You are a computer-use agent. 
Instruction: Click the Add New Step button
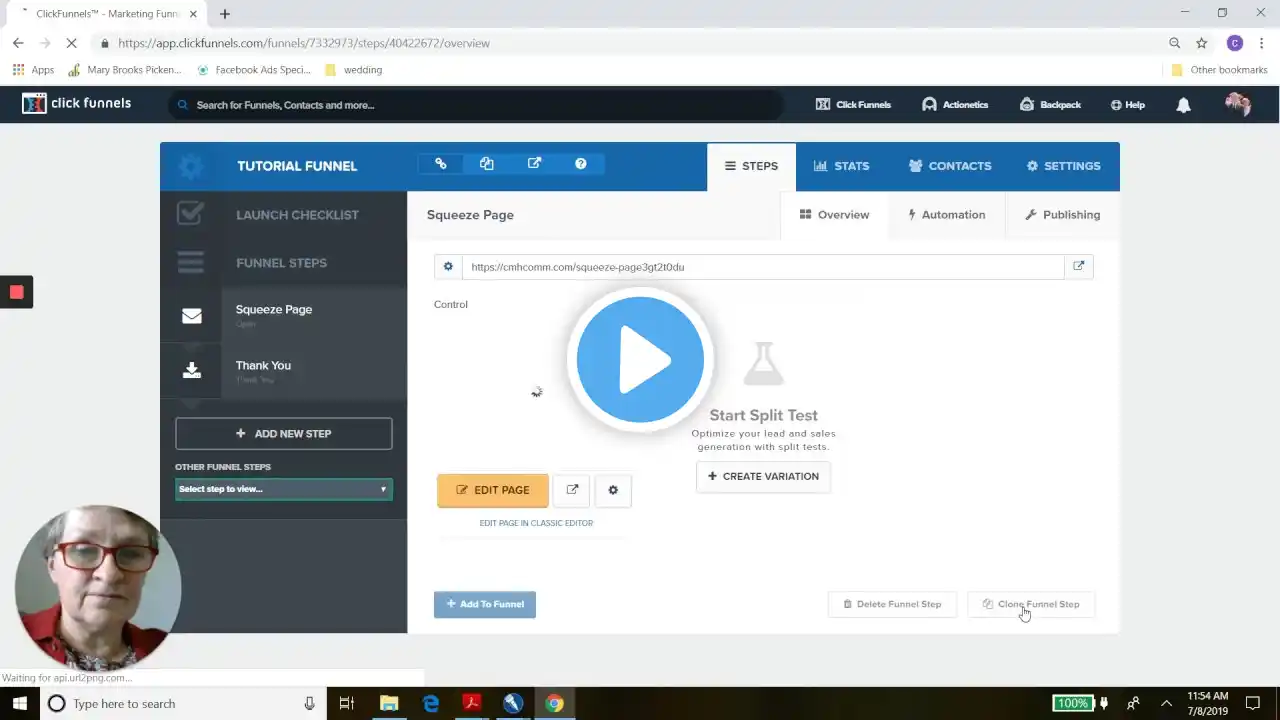(284, 434)
